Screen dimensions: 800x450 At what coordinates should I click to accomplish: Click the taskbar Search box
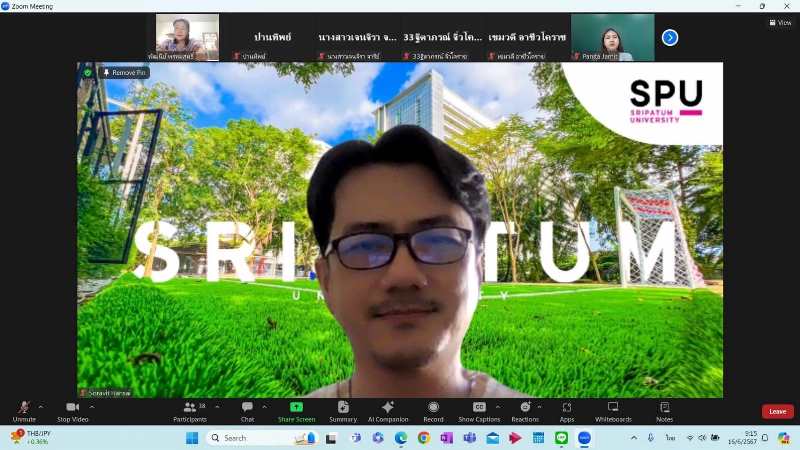(263, 438)
